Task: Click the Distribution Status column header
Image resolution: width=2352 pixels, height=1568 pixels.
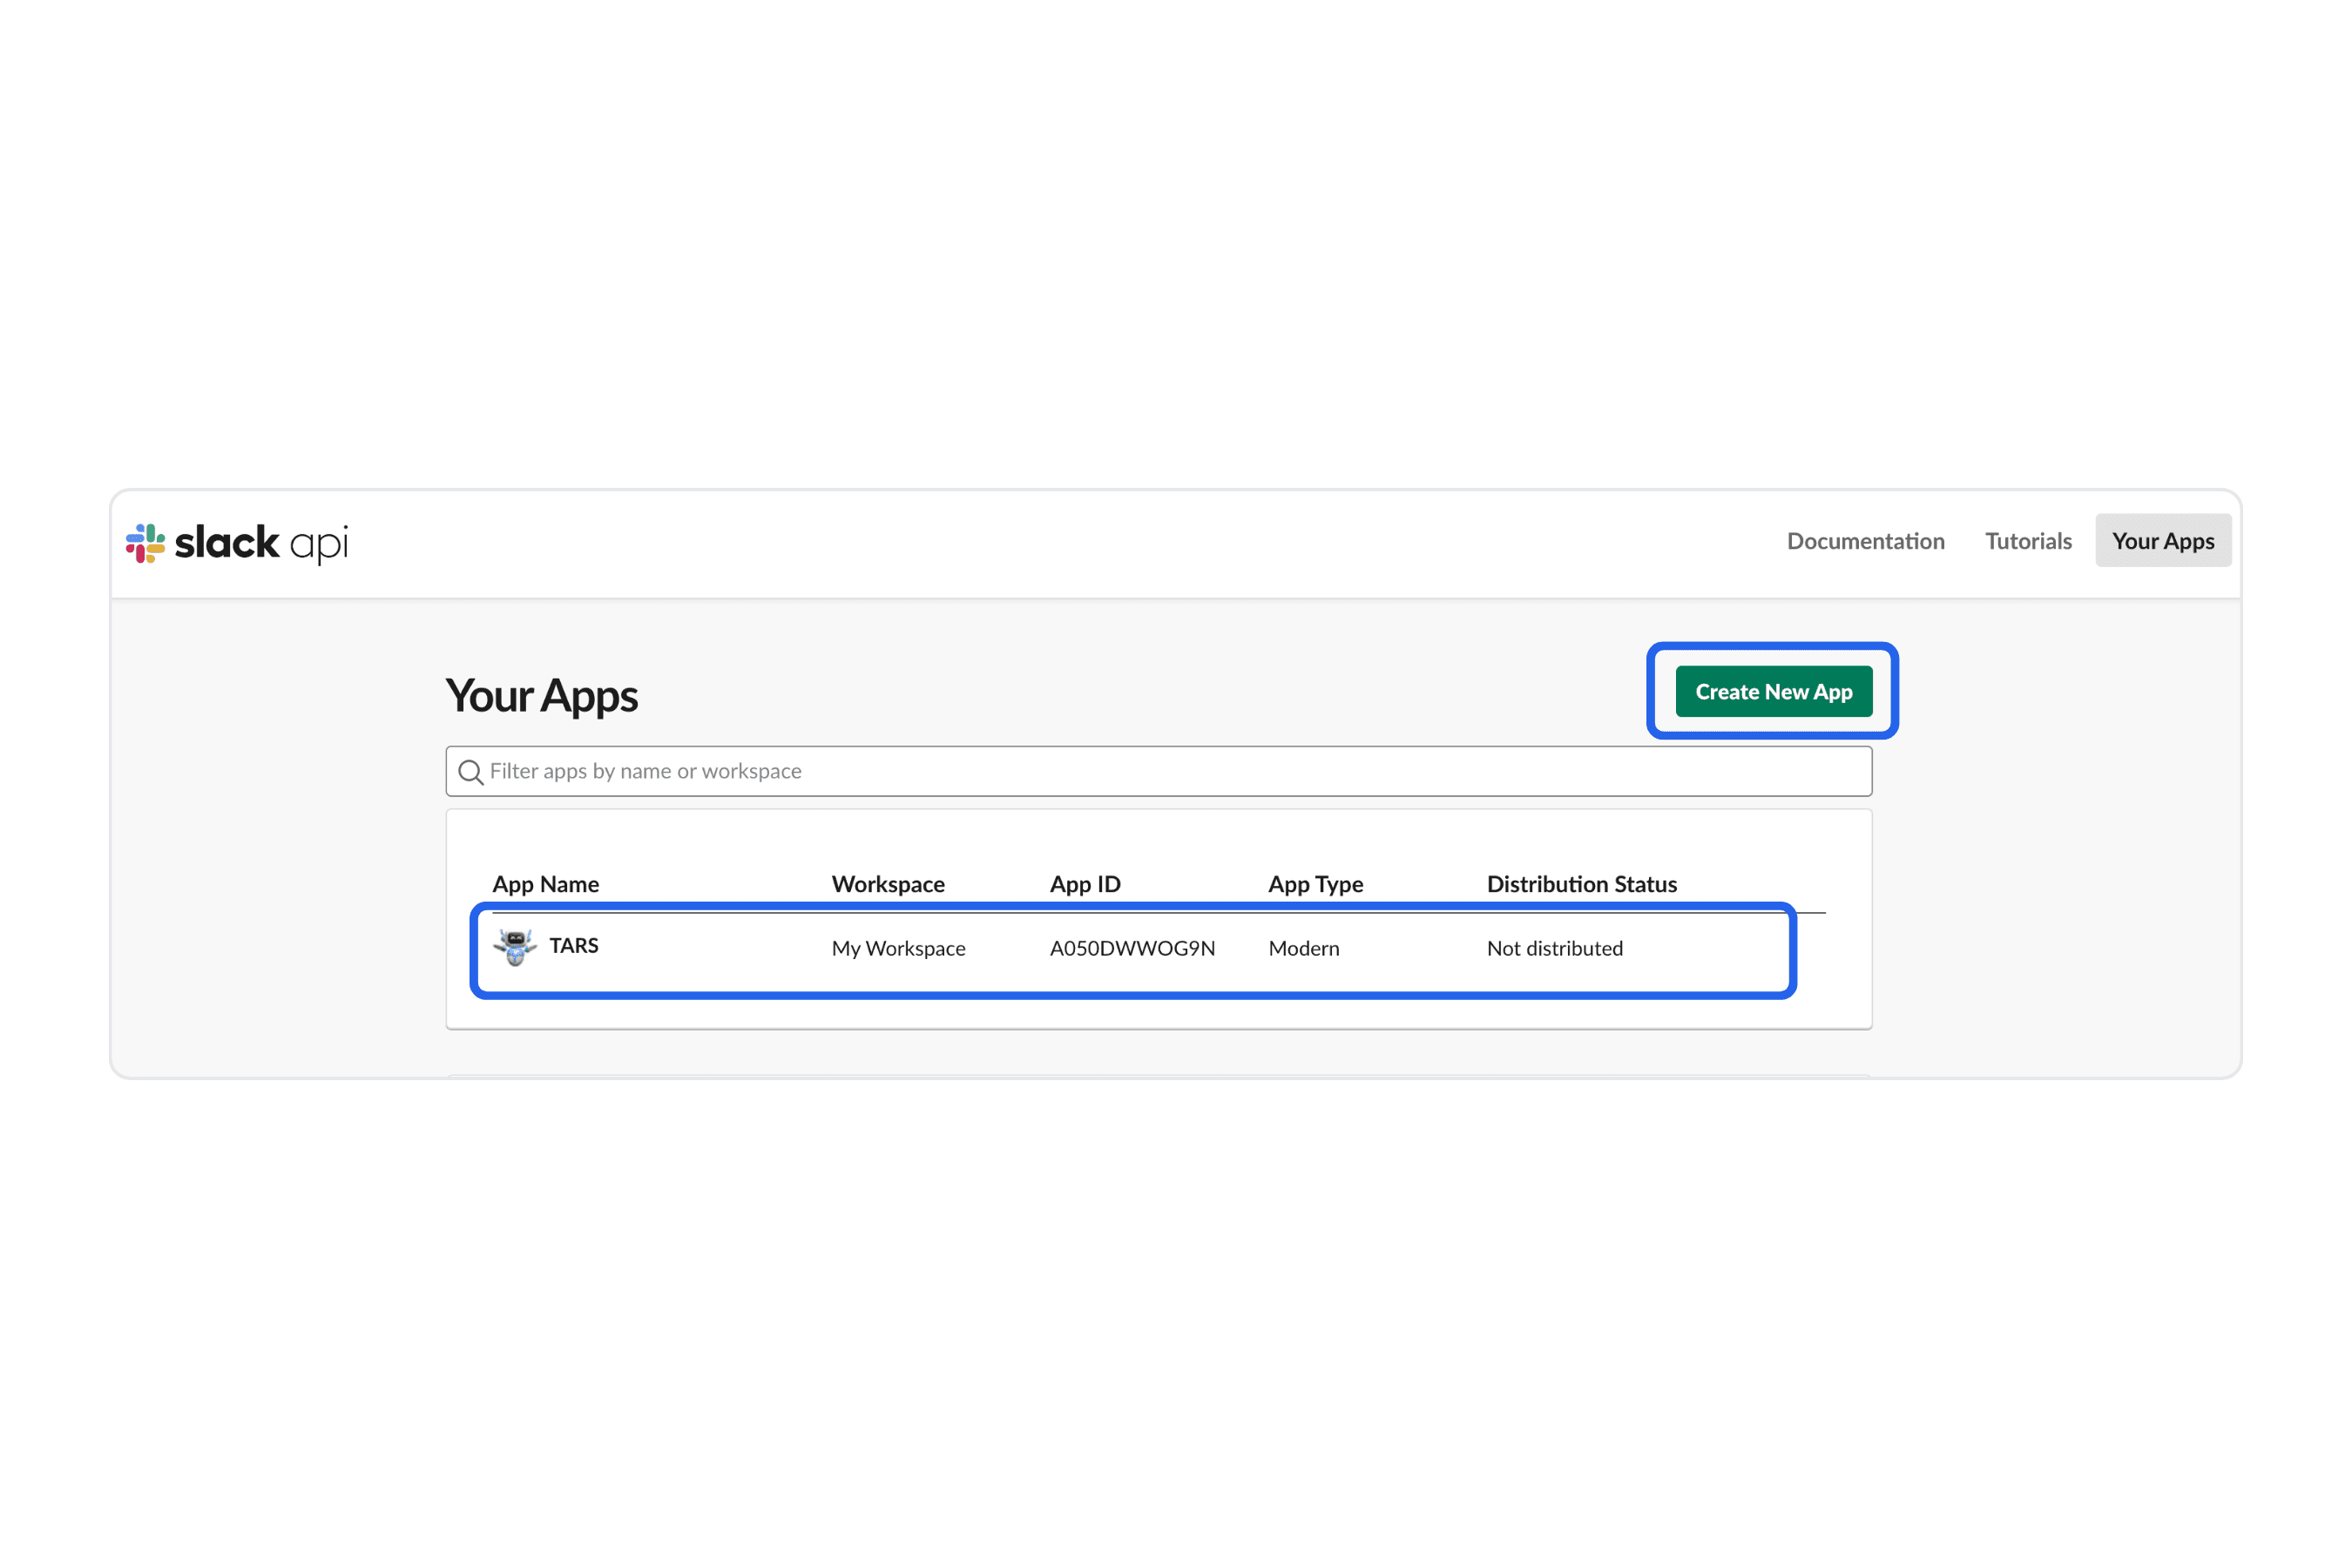Action: pos(1582,884)
